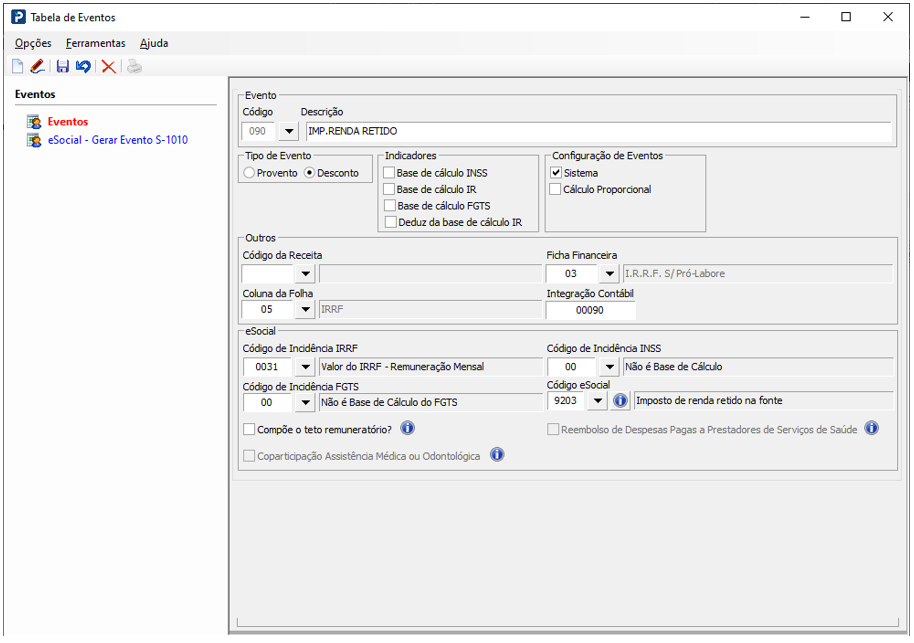The image size is (914, 643).
Task: Tick the Cálculo Proporcional checkbox
Action: pos(556,189)
